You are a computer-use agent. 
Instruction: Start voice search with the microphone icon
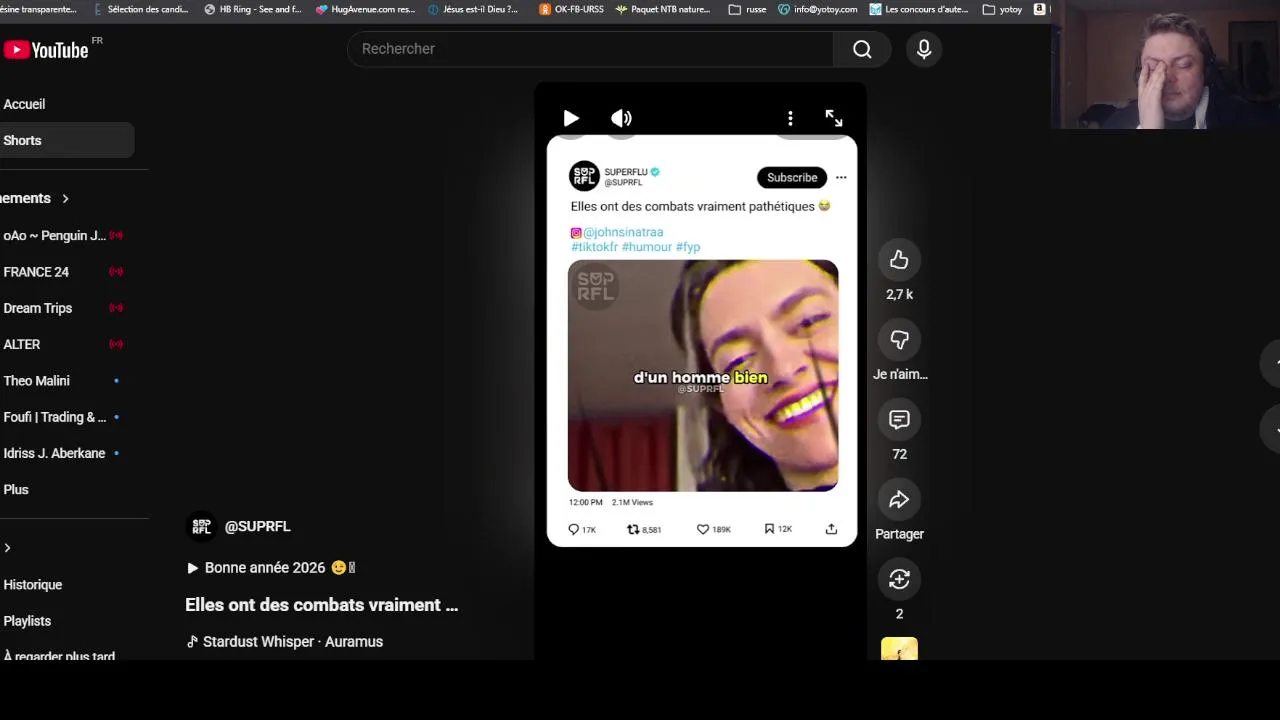(924, 49)
